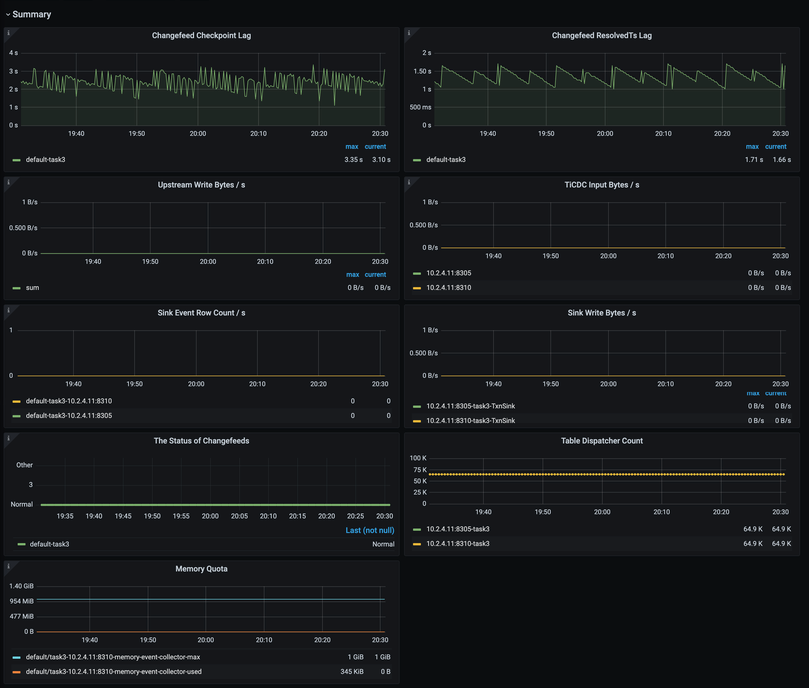The height and width of the screenshot is (688, 809).
Task: Sort Checkpoint Lag legend by max column
Action: 351,147
